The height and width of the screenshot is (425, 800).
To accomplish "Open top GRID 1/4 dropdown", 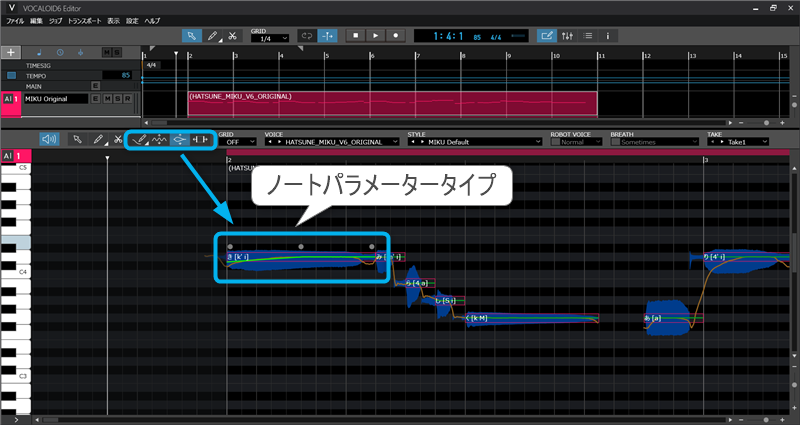I will tap(269, 39).
